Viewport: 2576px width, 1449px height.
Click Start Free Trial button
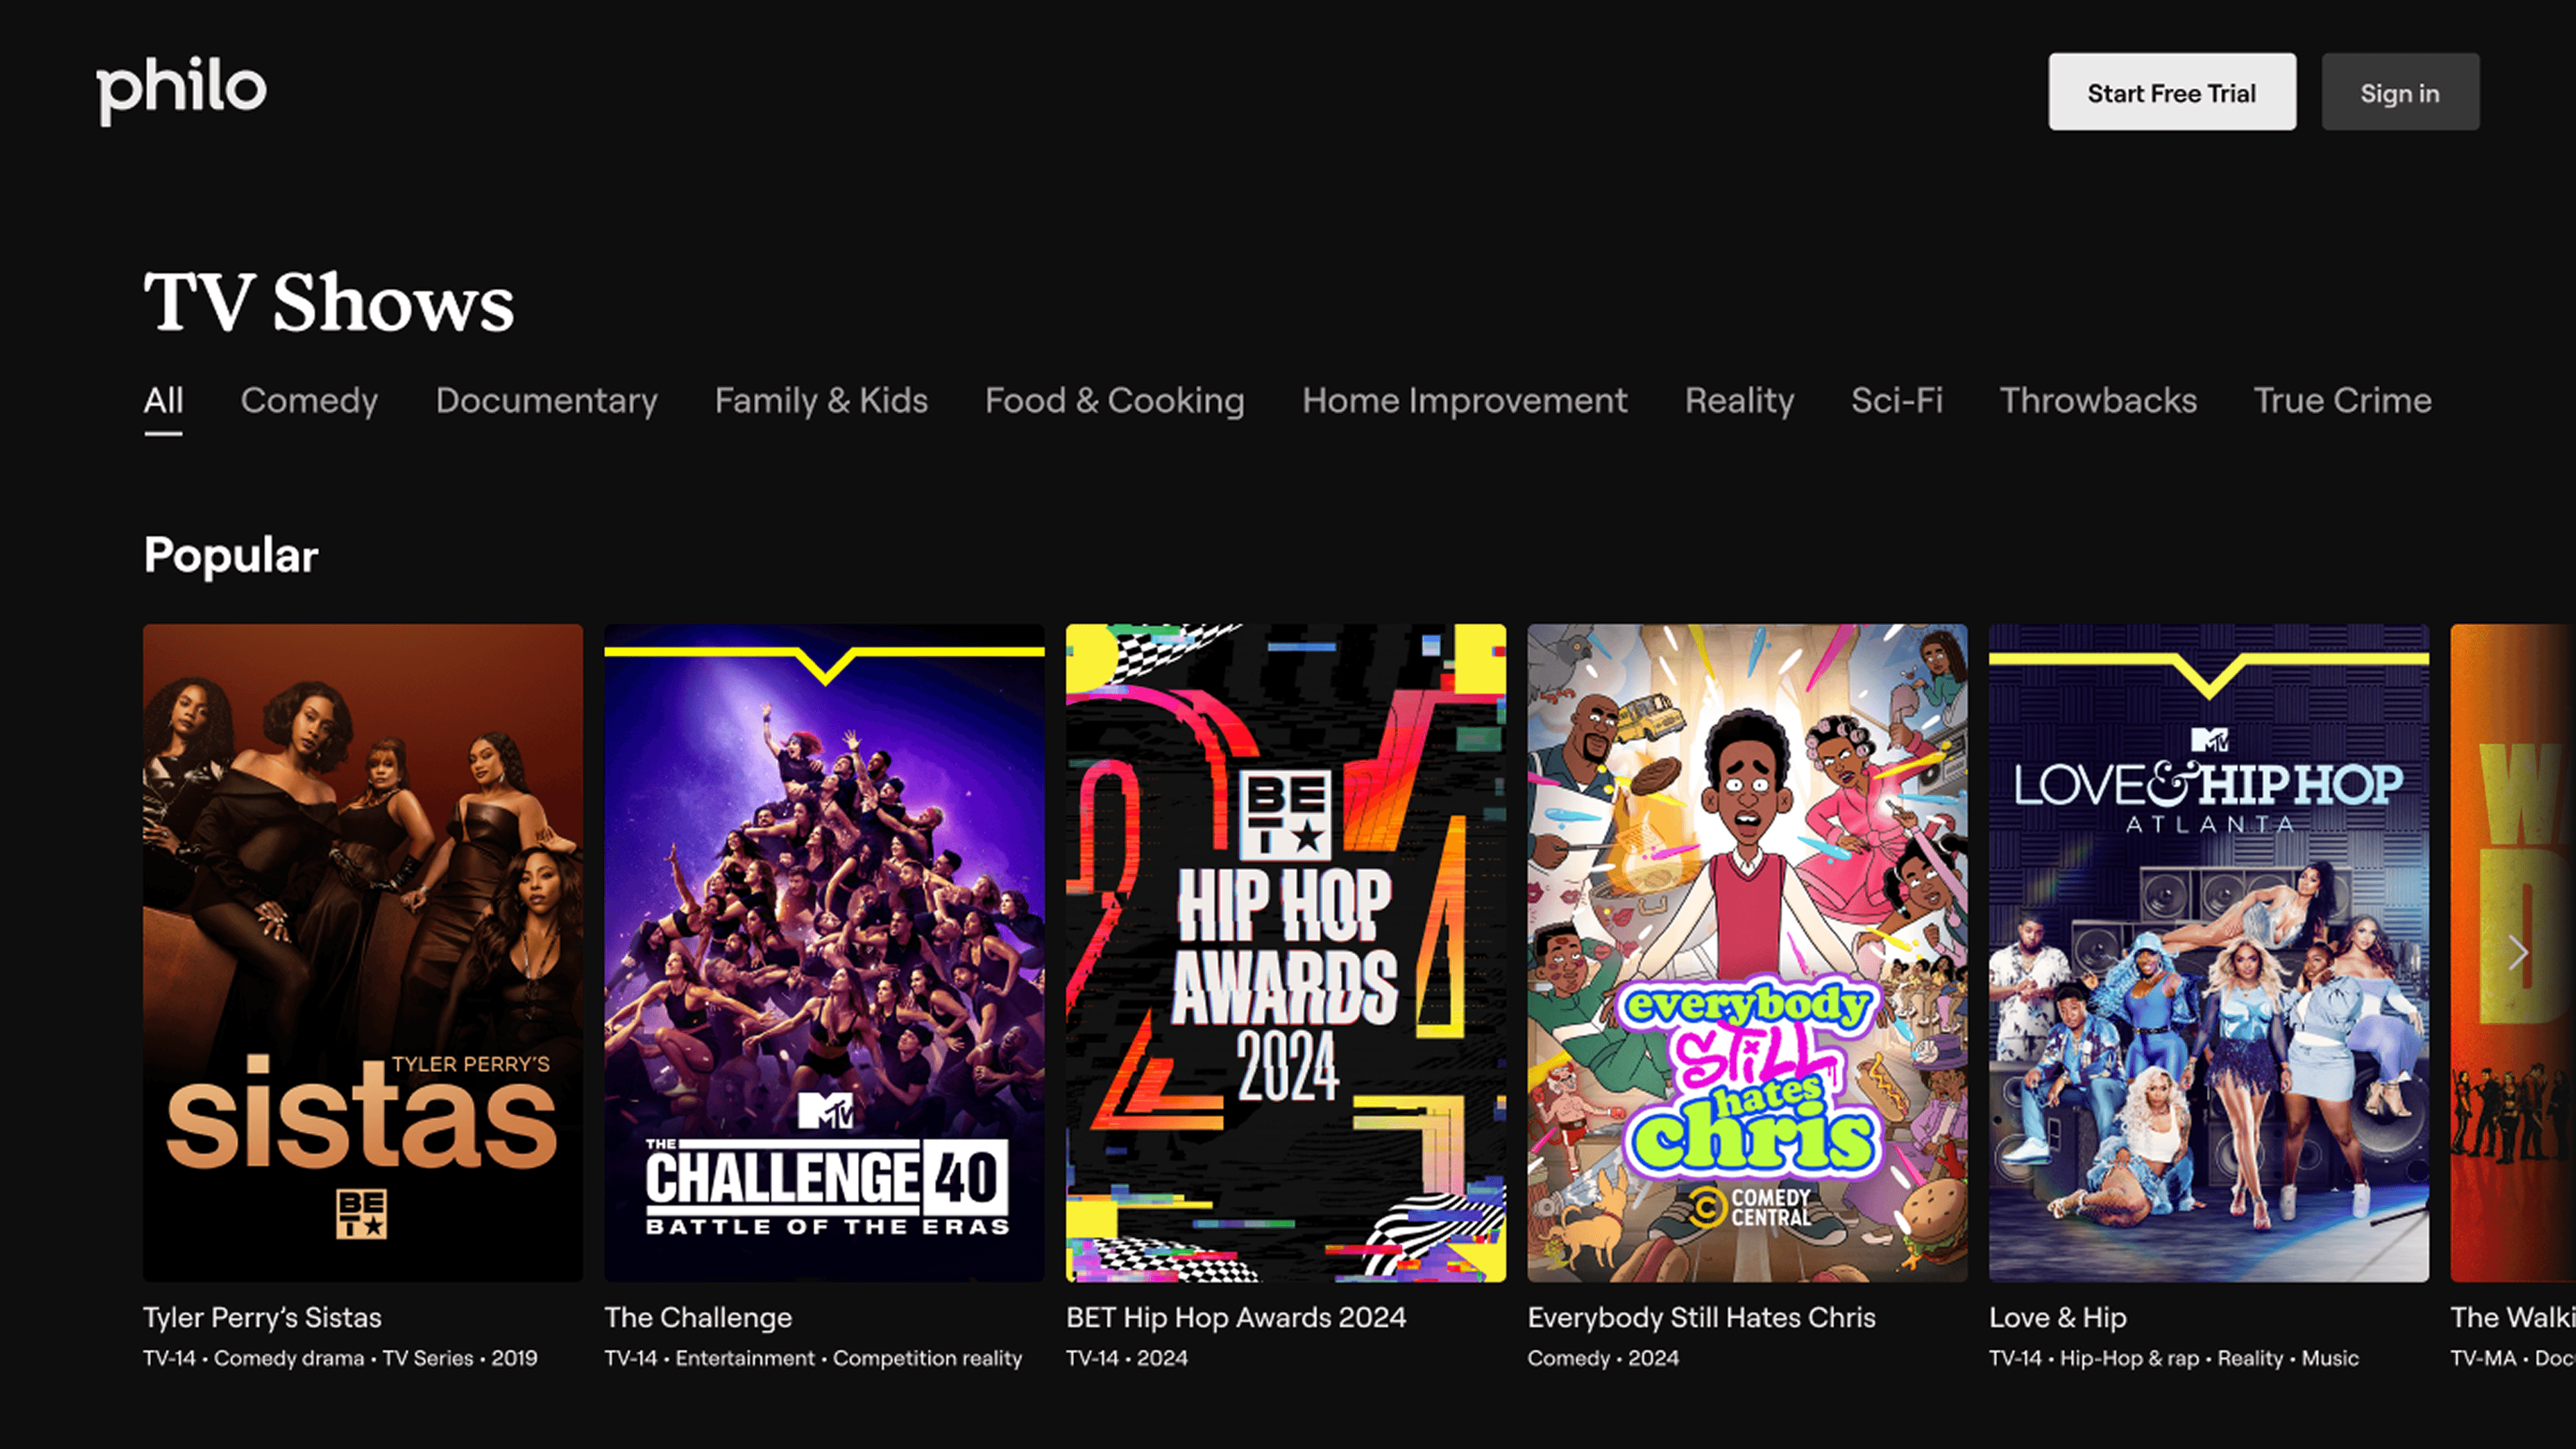tap(2172, 92)
